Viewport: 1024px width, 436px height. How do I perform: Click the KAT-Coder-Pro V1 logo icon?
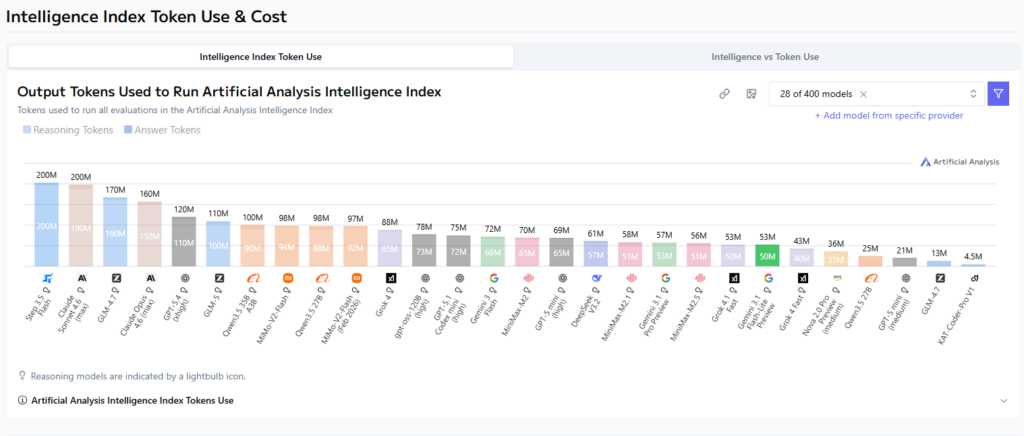click(x=973, y=277)
